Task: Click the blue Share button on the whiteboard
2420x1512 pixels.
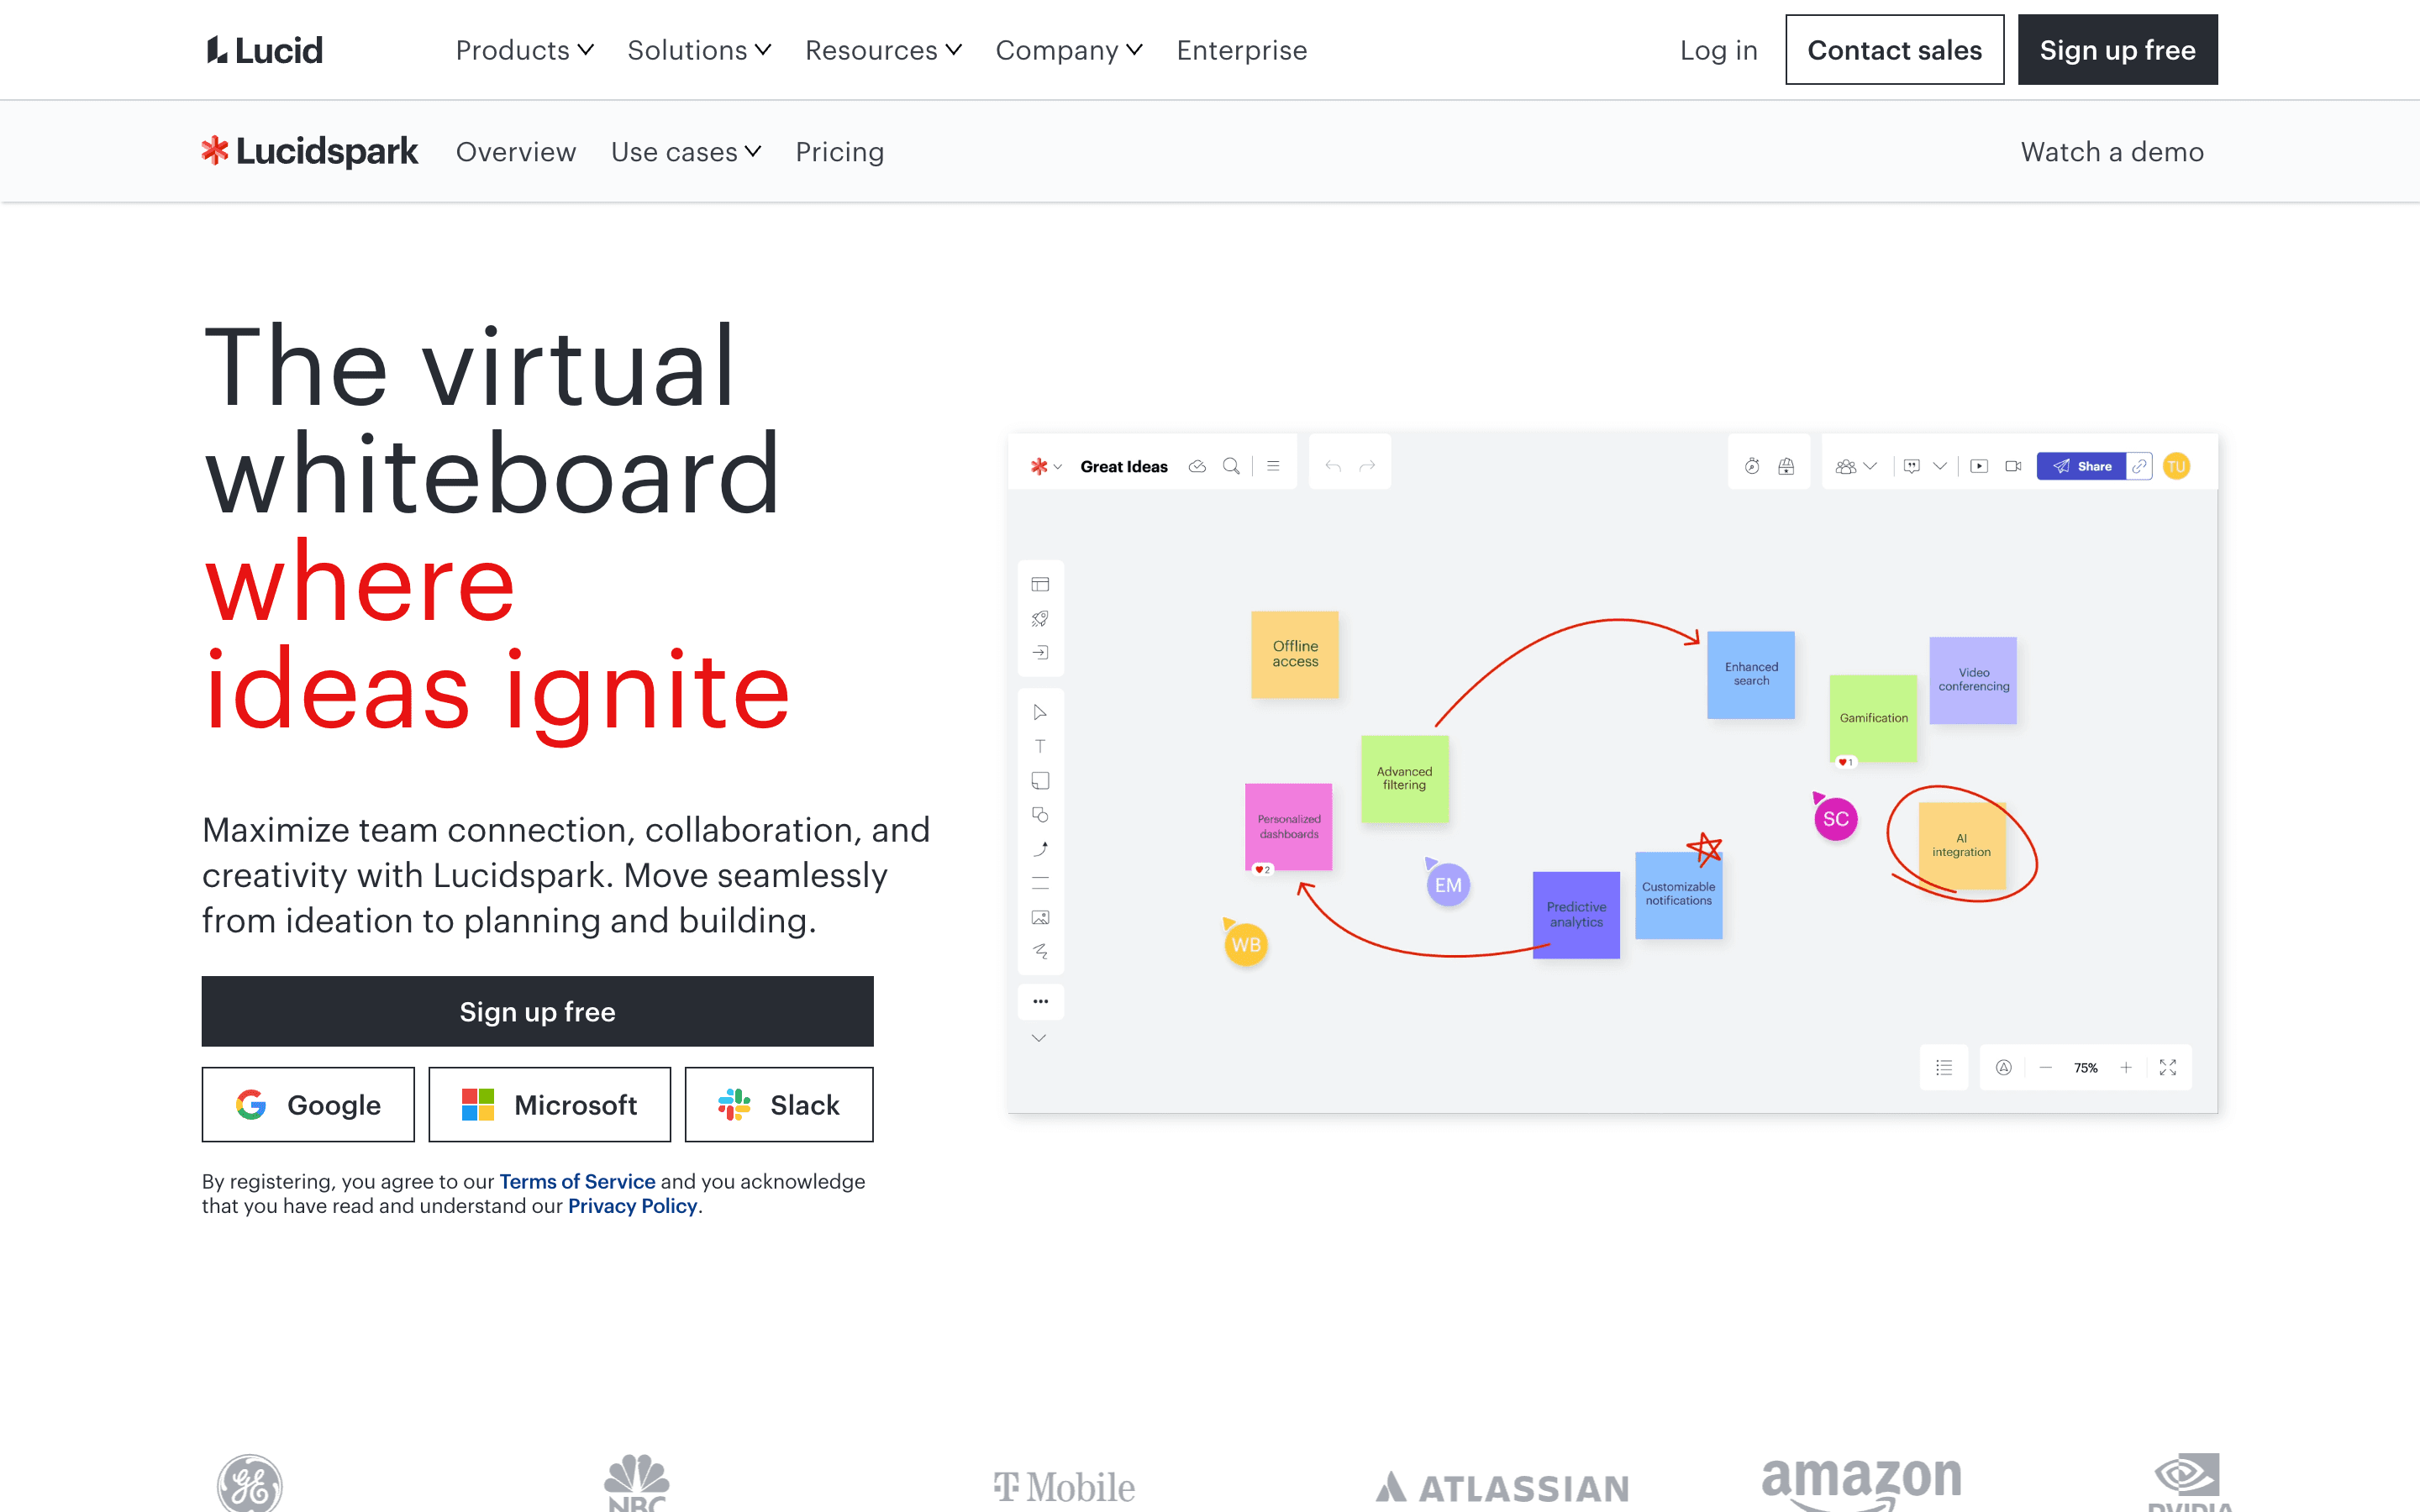Action: tap(2081, 466)
